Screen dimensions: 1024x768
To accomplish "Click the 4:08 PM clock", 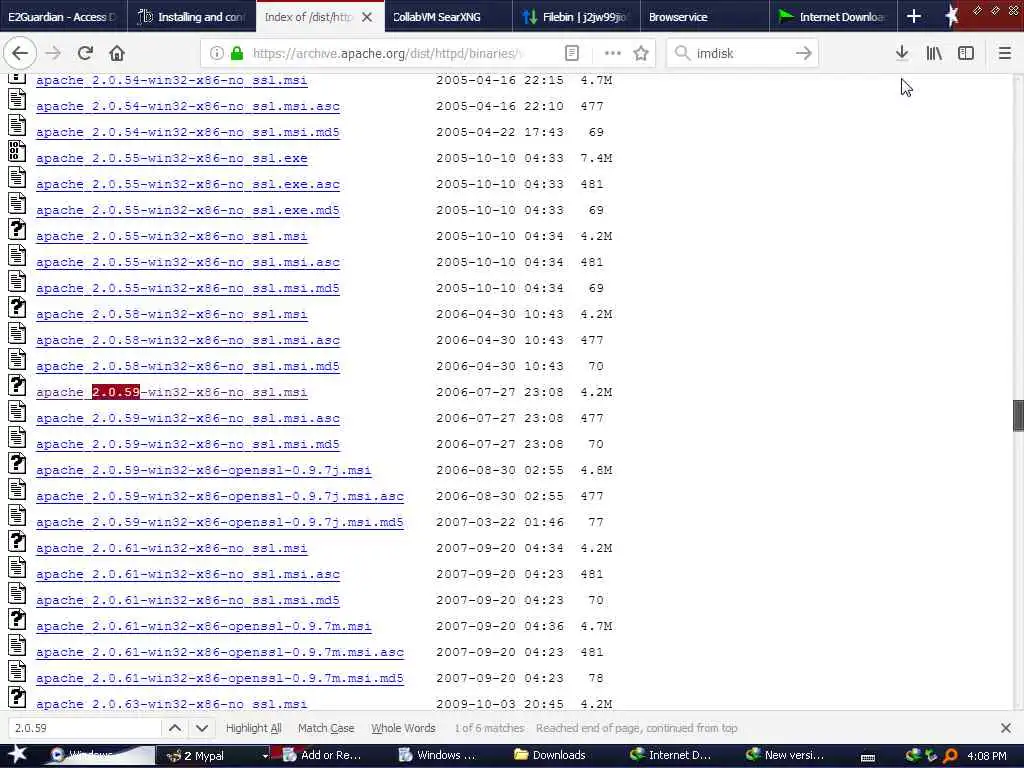I will pyautogui.click(x=987, y=756).
